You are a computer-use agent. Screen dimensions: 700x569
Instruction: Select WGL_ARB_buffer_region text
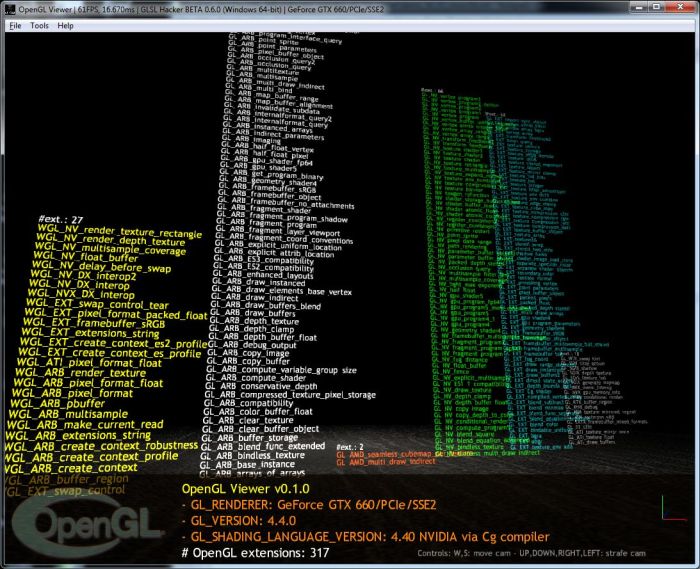67,479
